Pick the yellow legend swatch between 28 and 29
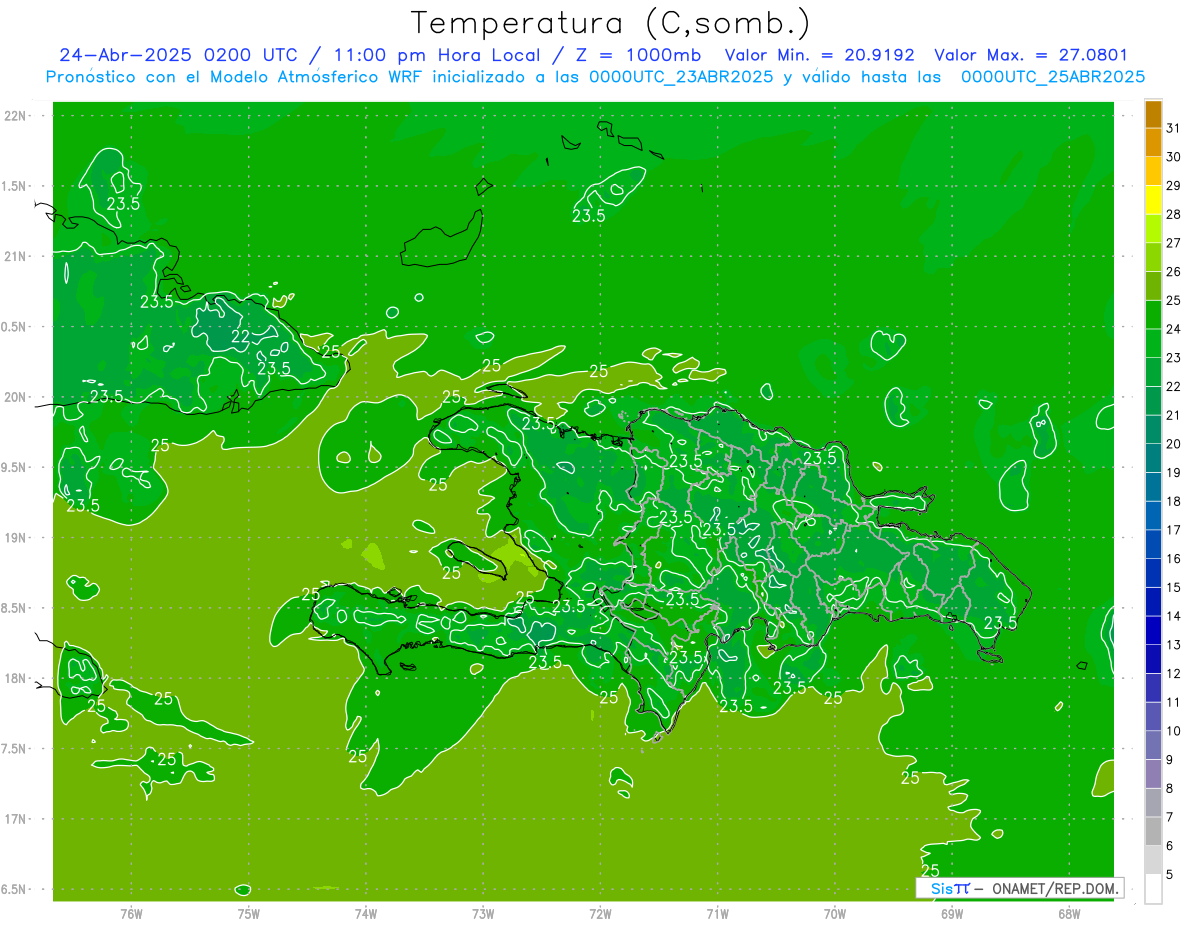 [1153, 199]
